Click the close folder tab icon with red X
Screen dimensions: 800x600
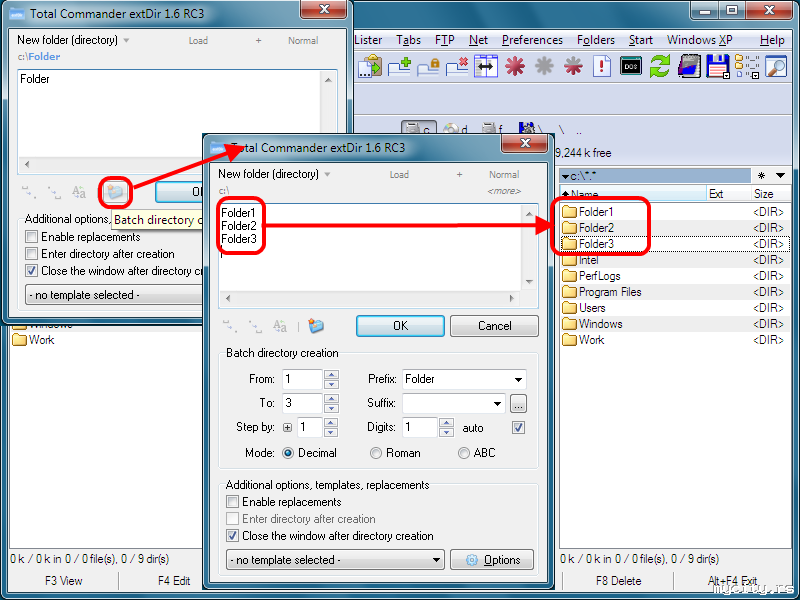(457, 66)
